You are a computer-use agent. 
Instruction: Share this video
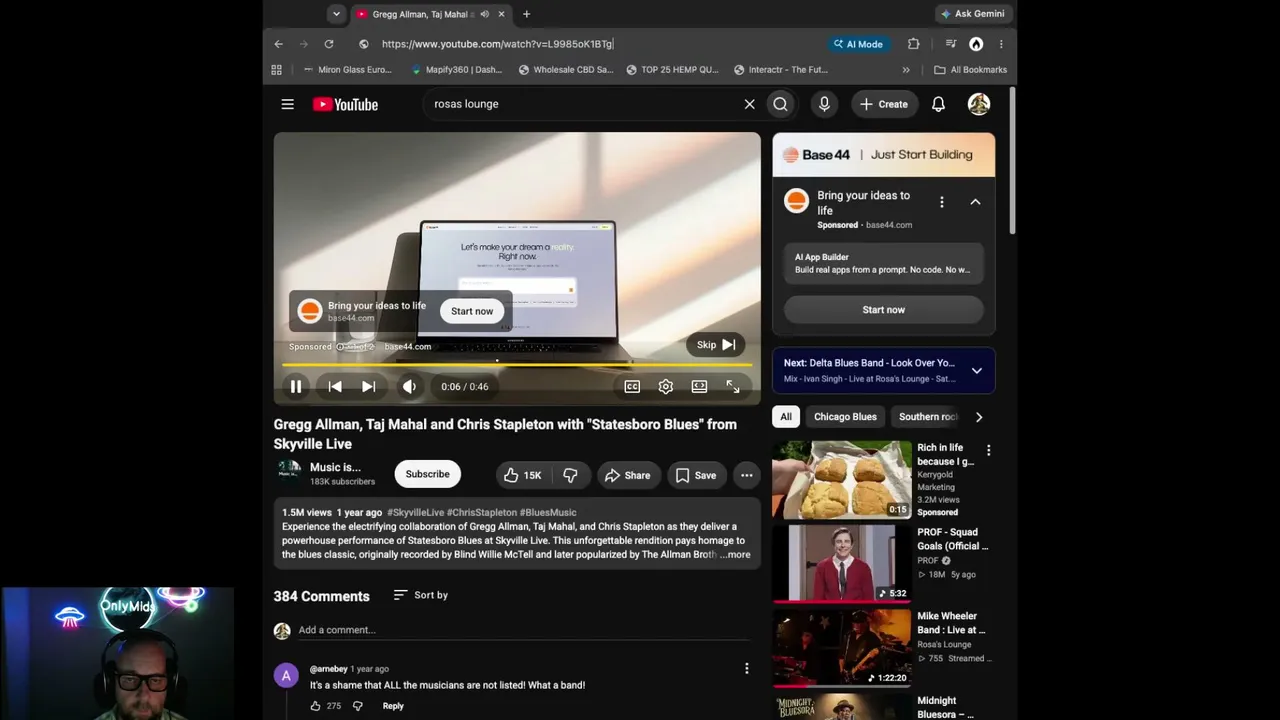coord(627,475)
